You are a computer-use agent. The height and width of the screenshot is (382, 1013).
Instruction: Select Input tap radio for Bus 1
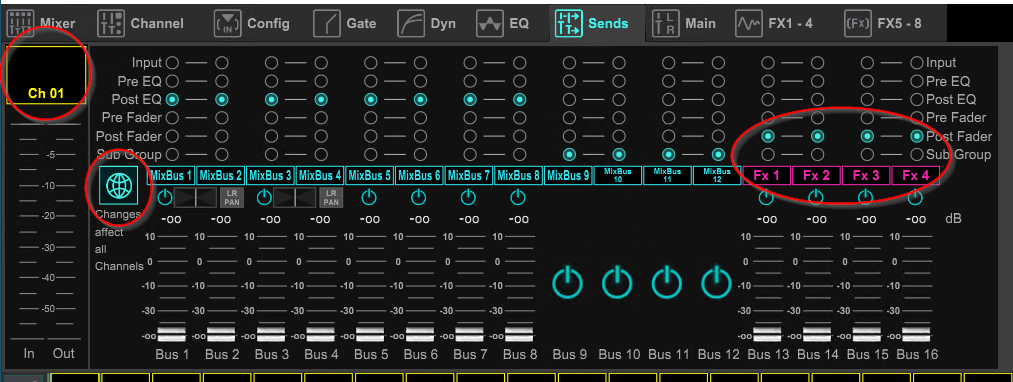(x=172, y=63)
